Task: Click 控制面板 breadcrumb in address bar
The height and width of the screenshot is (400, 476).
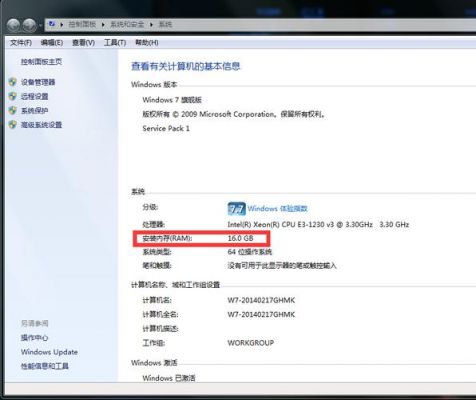Action: tap(82, 24)
